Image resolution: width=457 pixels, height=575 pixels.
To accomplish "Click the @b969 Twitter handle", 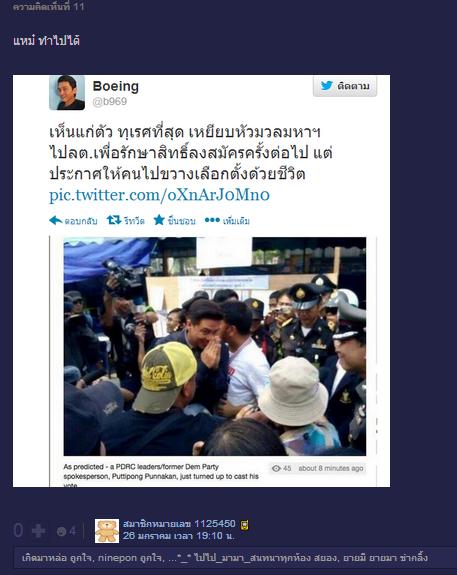I will pyautogui.click(x=110, y=102).
